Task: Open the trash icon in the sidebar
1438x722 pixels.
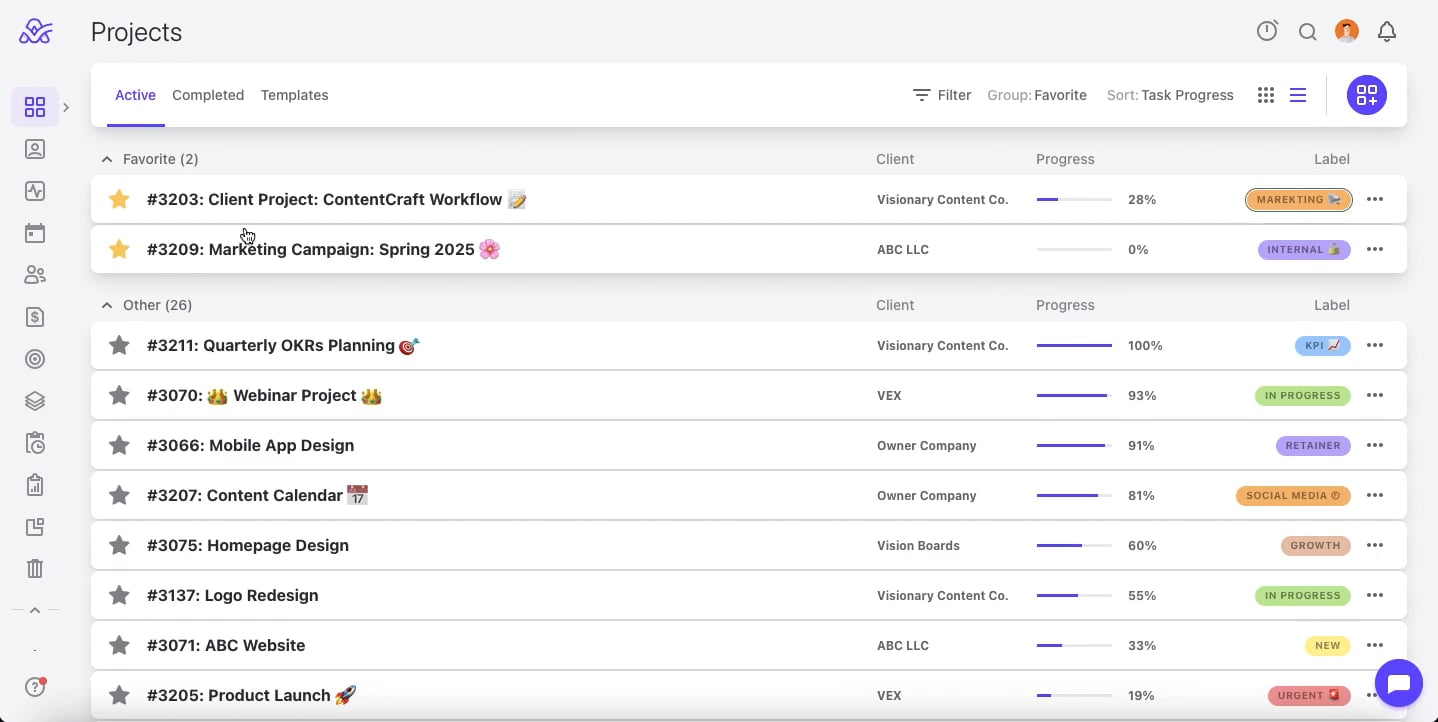Action: coord(35,569)
